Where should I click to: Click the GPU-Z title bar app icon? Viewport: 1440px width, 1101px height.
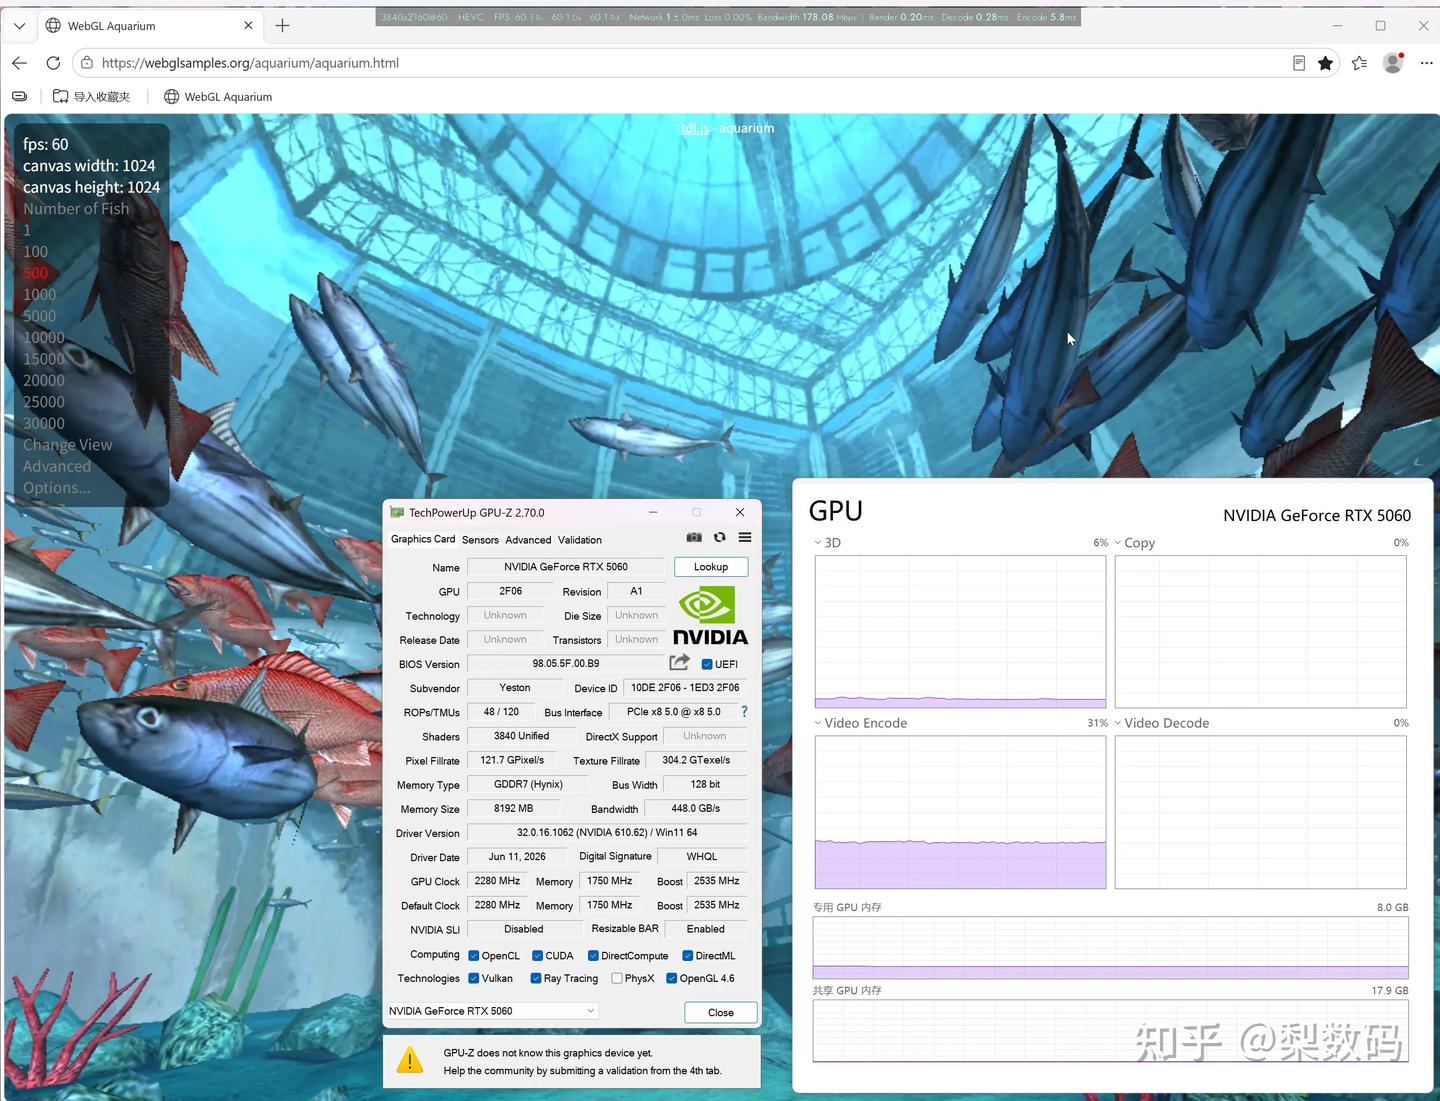coord(397,513)
